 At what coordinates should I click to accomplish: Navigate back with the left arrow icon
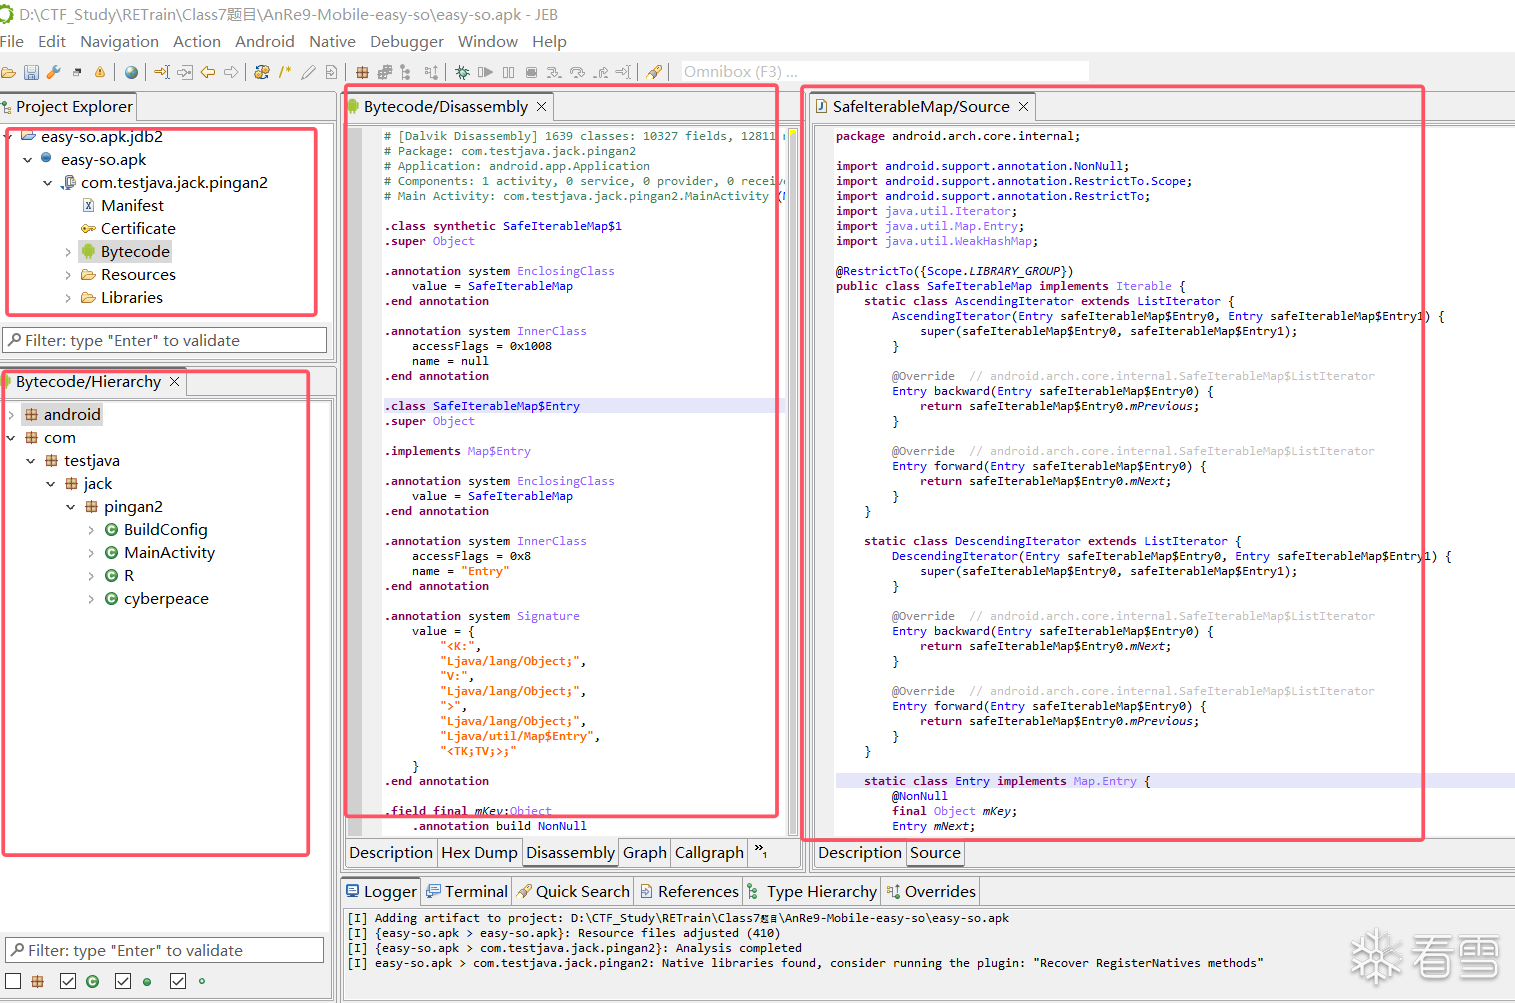tap(208, 72)
